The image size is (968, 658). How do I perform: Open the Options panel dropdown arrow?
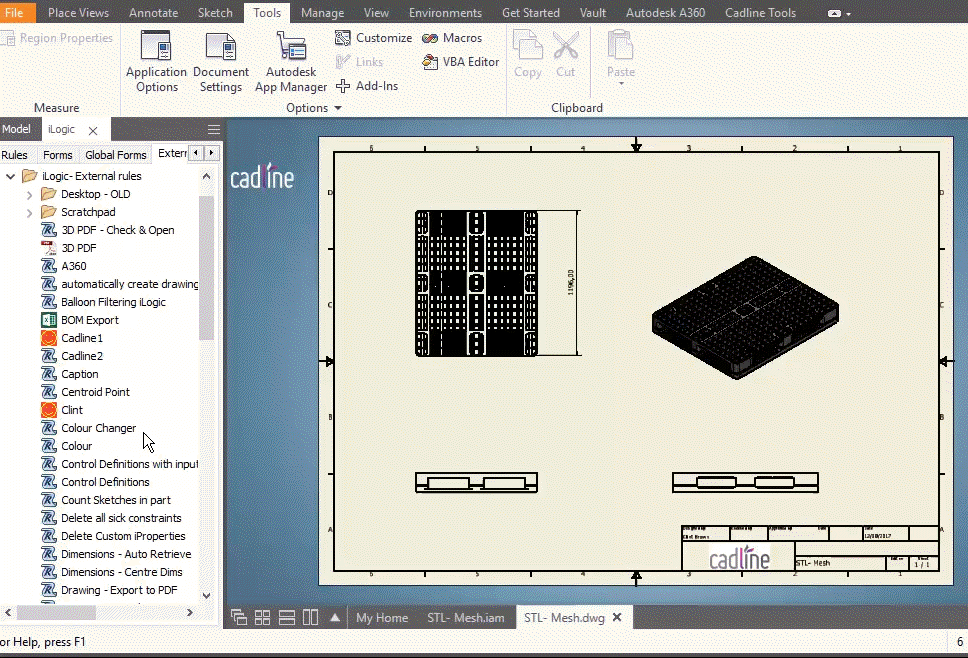pos(338,108)
